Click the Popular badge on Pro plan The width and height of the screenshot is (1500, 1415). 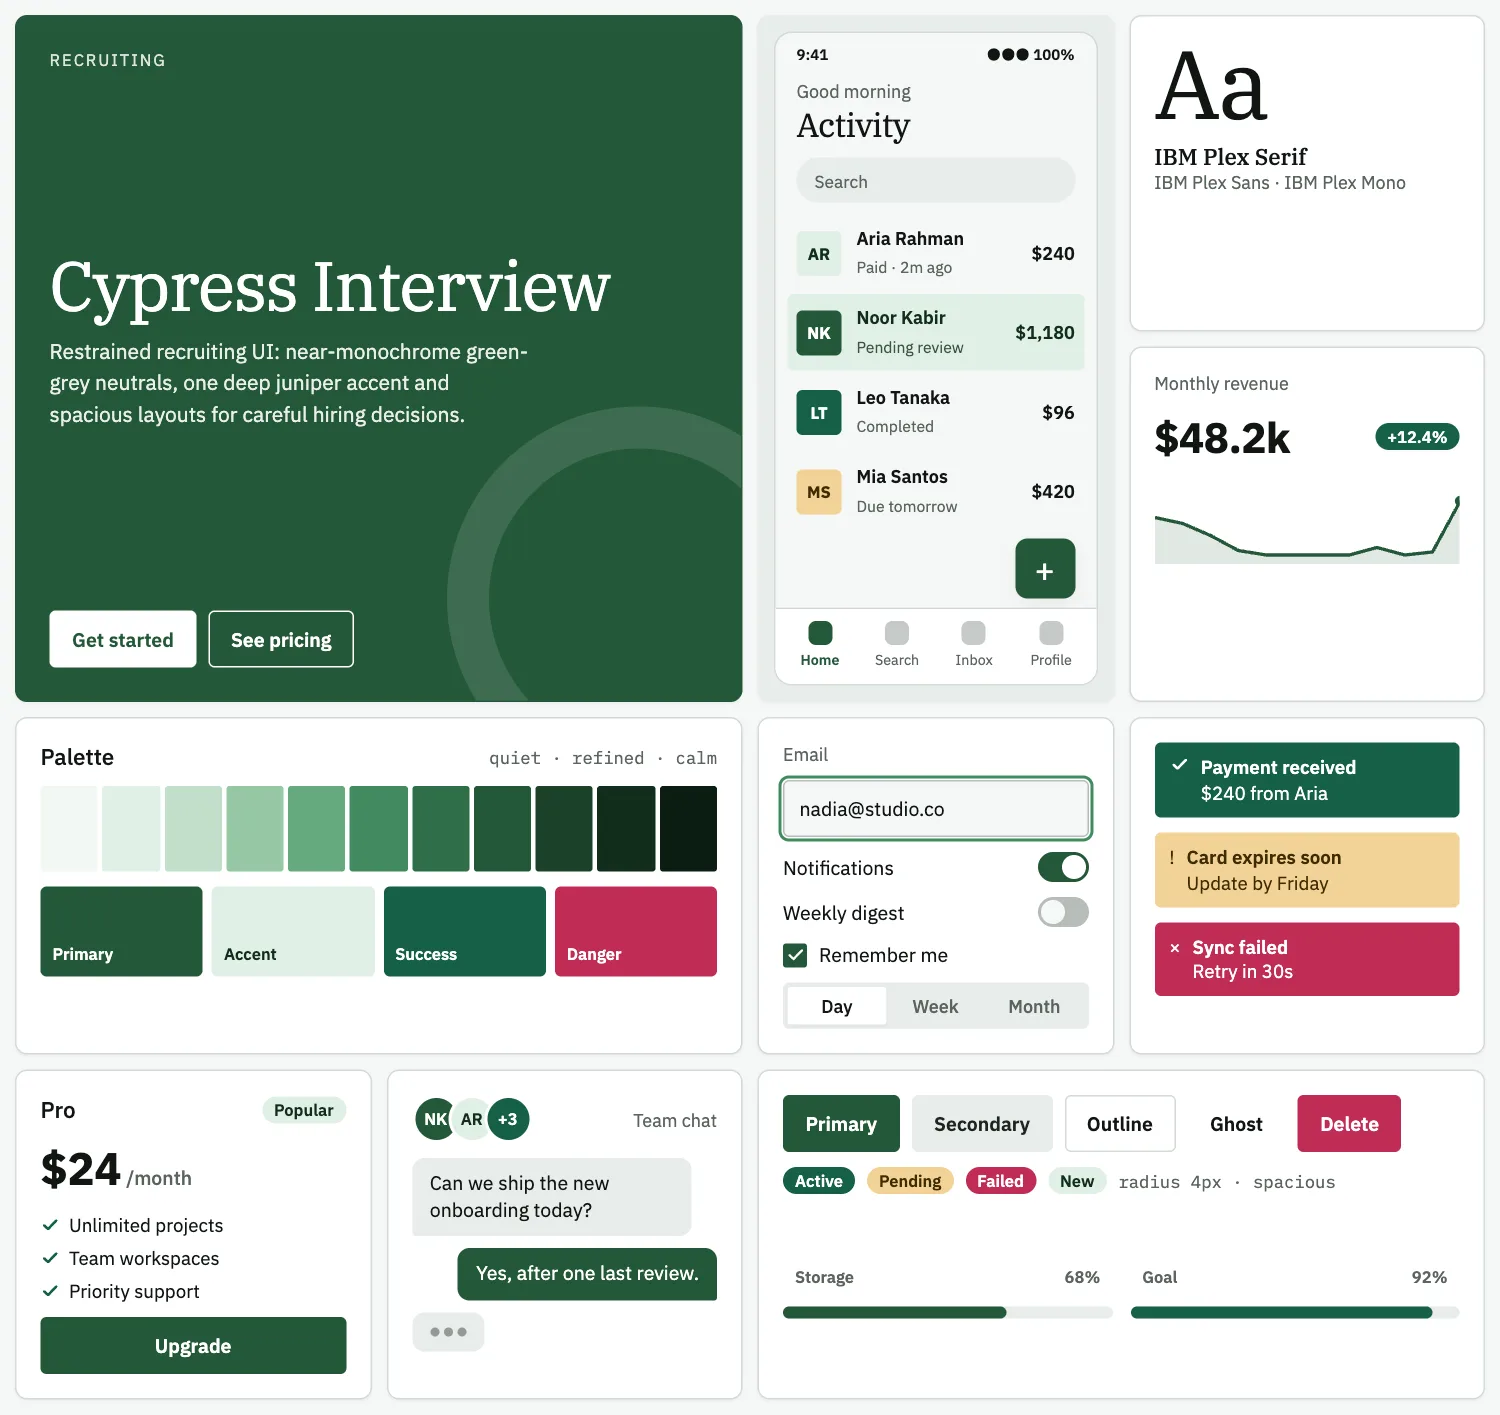point(304,1110)
